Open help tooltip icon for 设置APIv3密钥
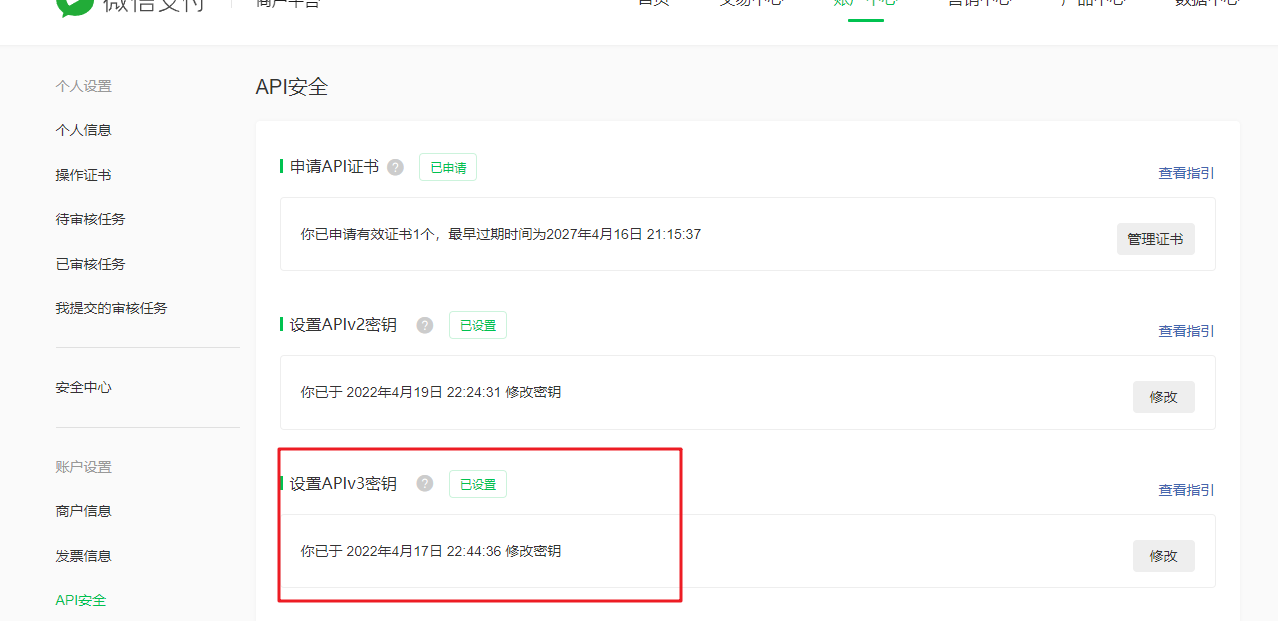This screenshot has width=1278, height=621. (425, 484)
